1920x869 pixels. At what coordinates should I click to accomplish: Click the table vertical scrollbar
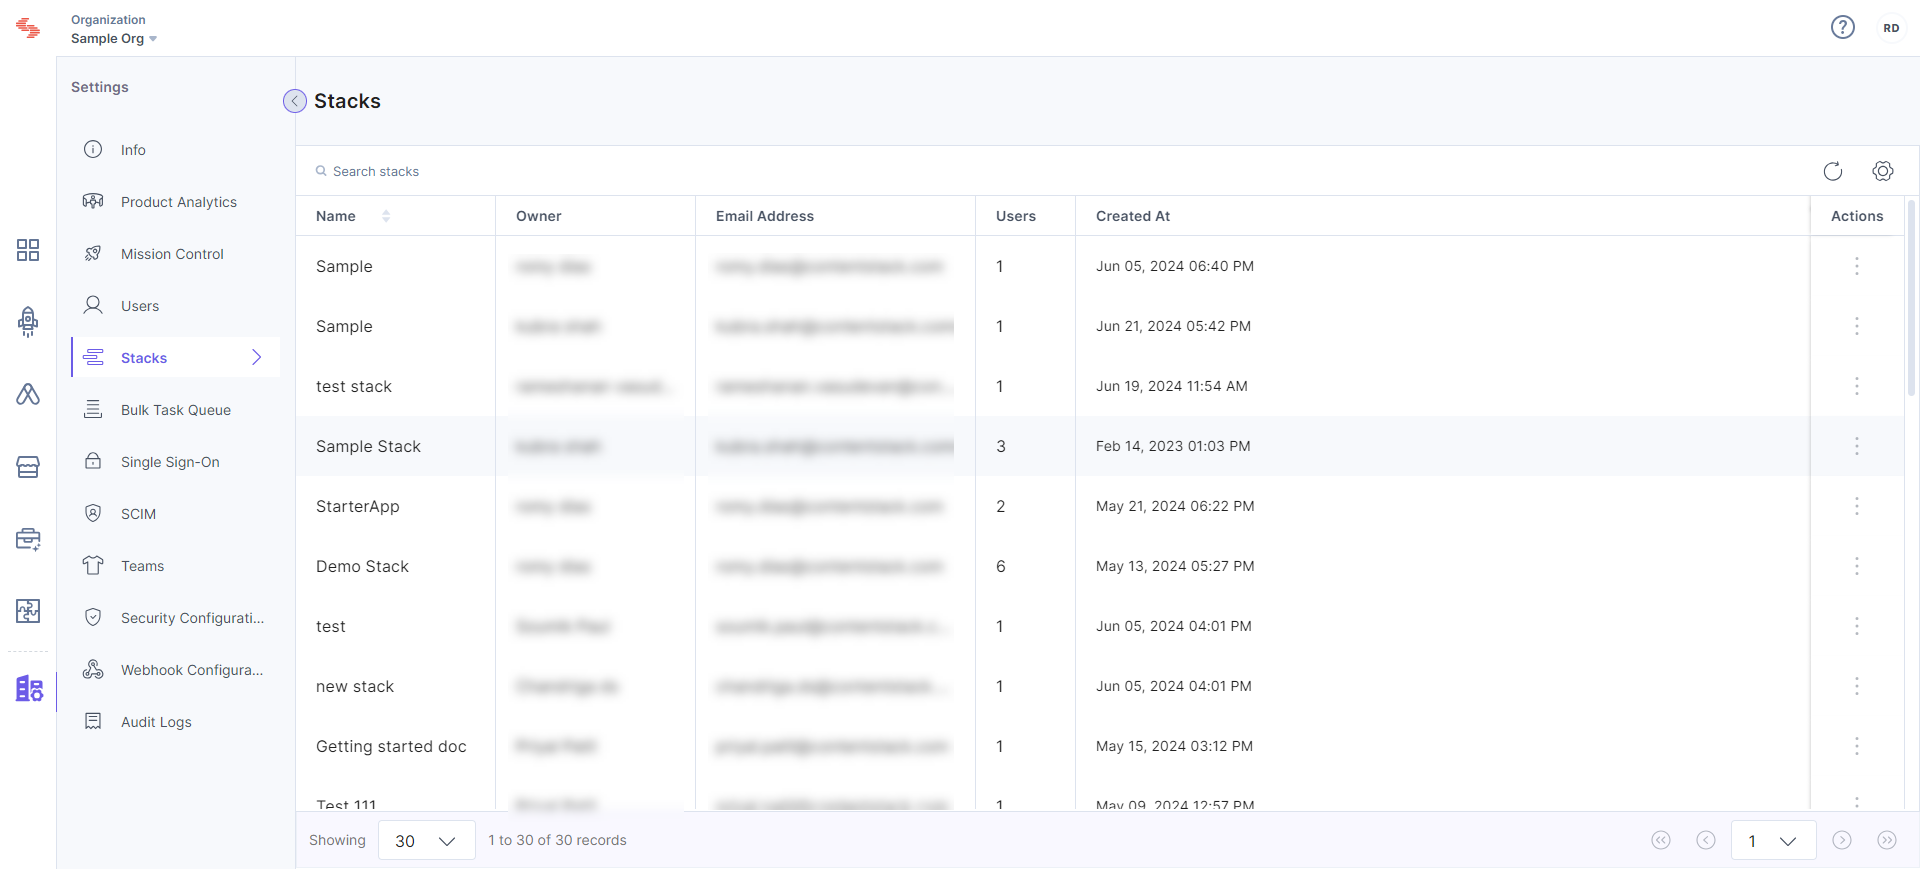[1911, 298]
